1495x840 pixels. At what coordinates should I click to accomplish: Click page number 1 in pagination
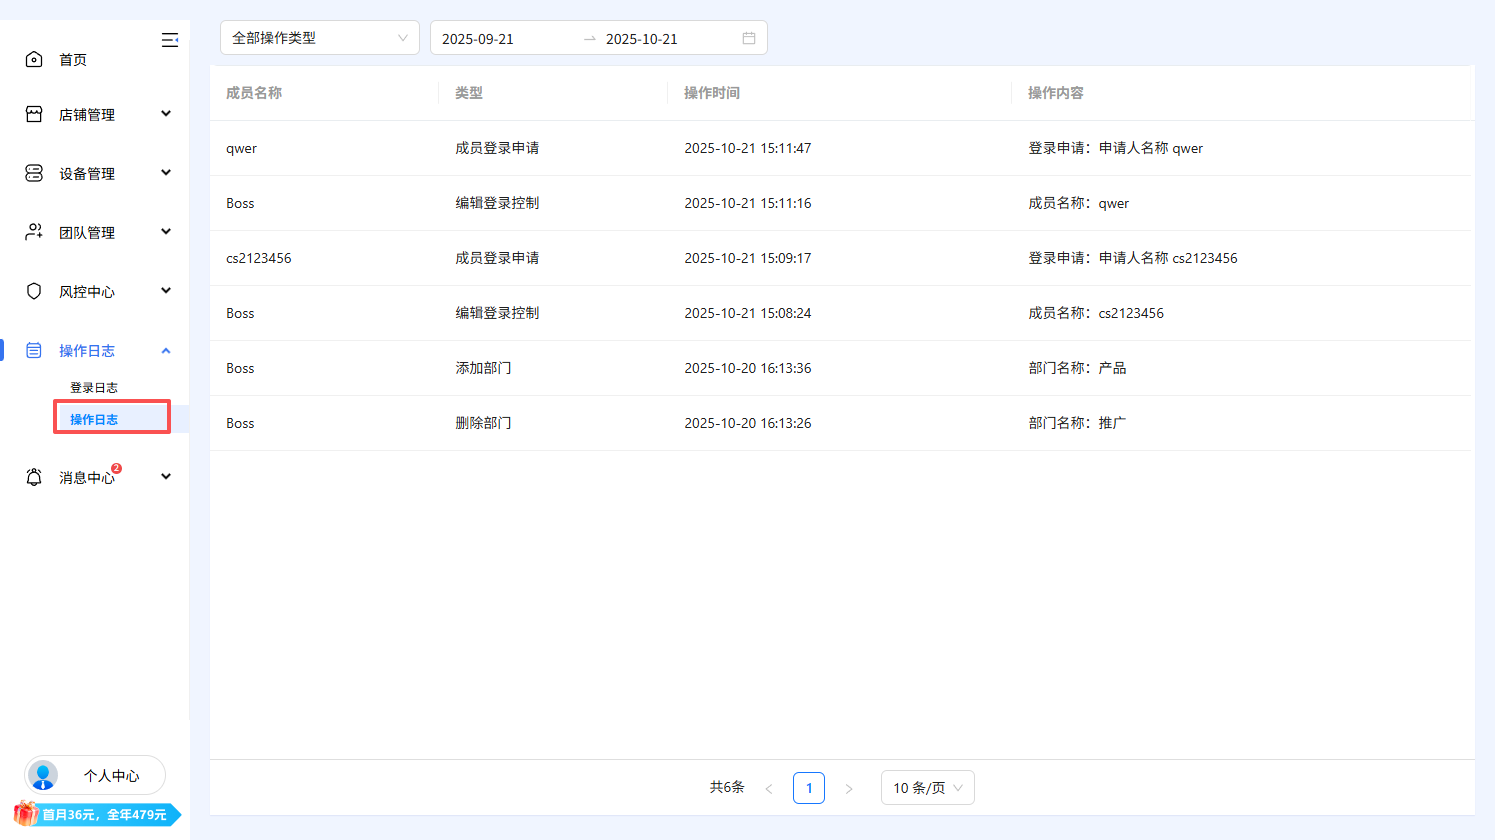tap(809, 787)
